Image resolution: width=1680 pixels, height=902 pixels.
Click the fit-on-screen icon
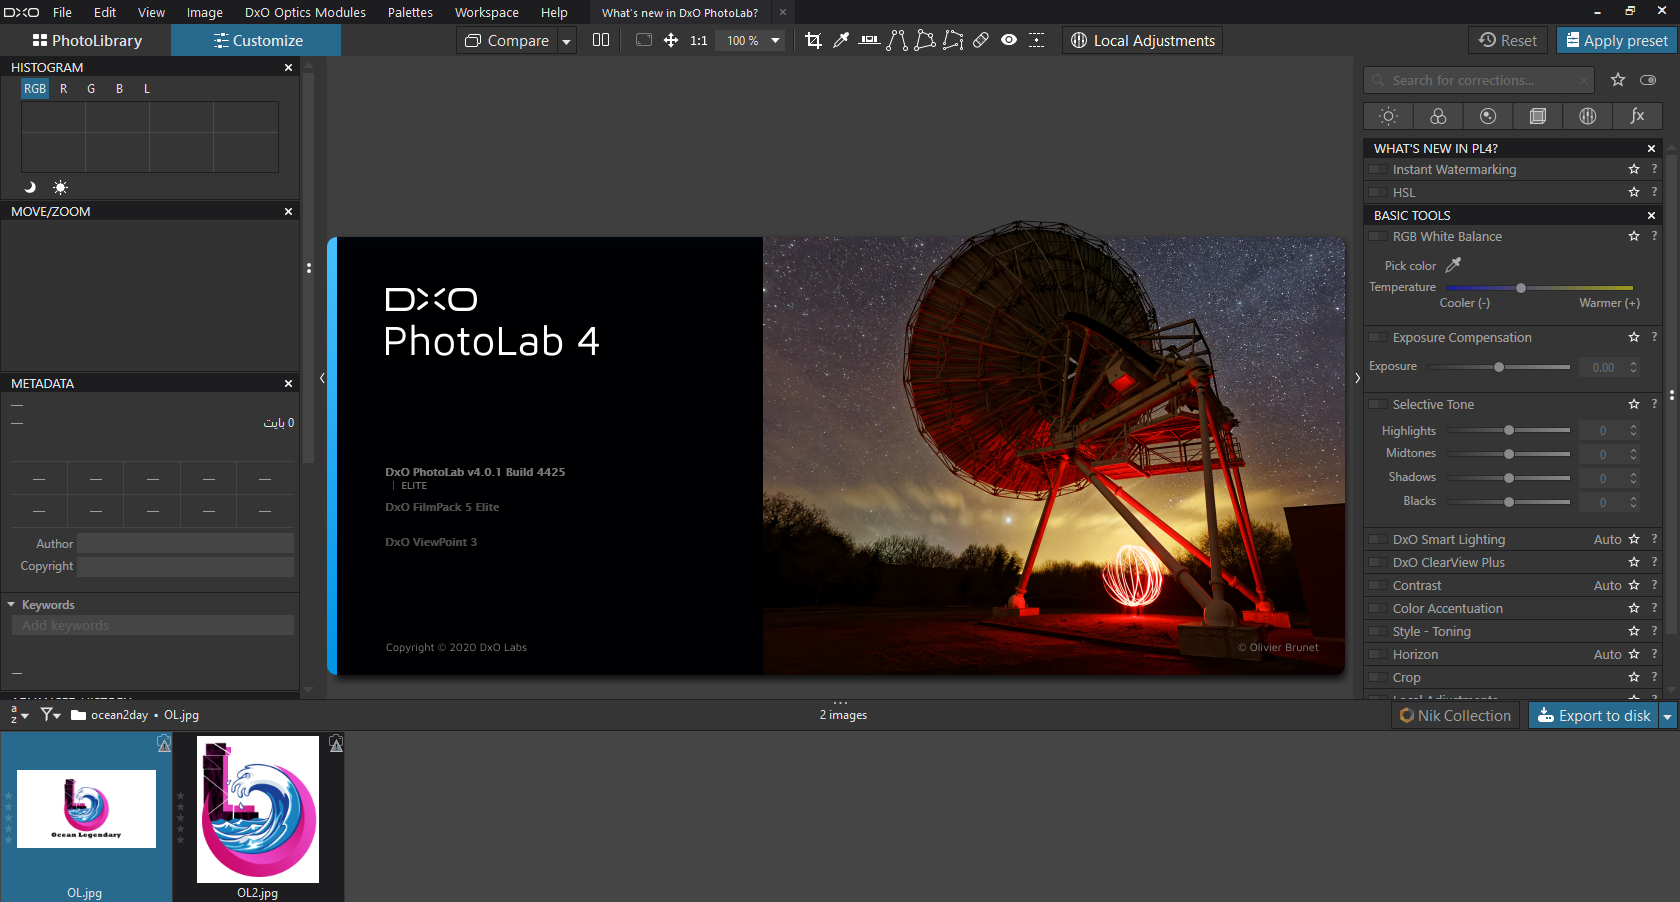coord(643,40)
